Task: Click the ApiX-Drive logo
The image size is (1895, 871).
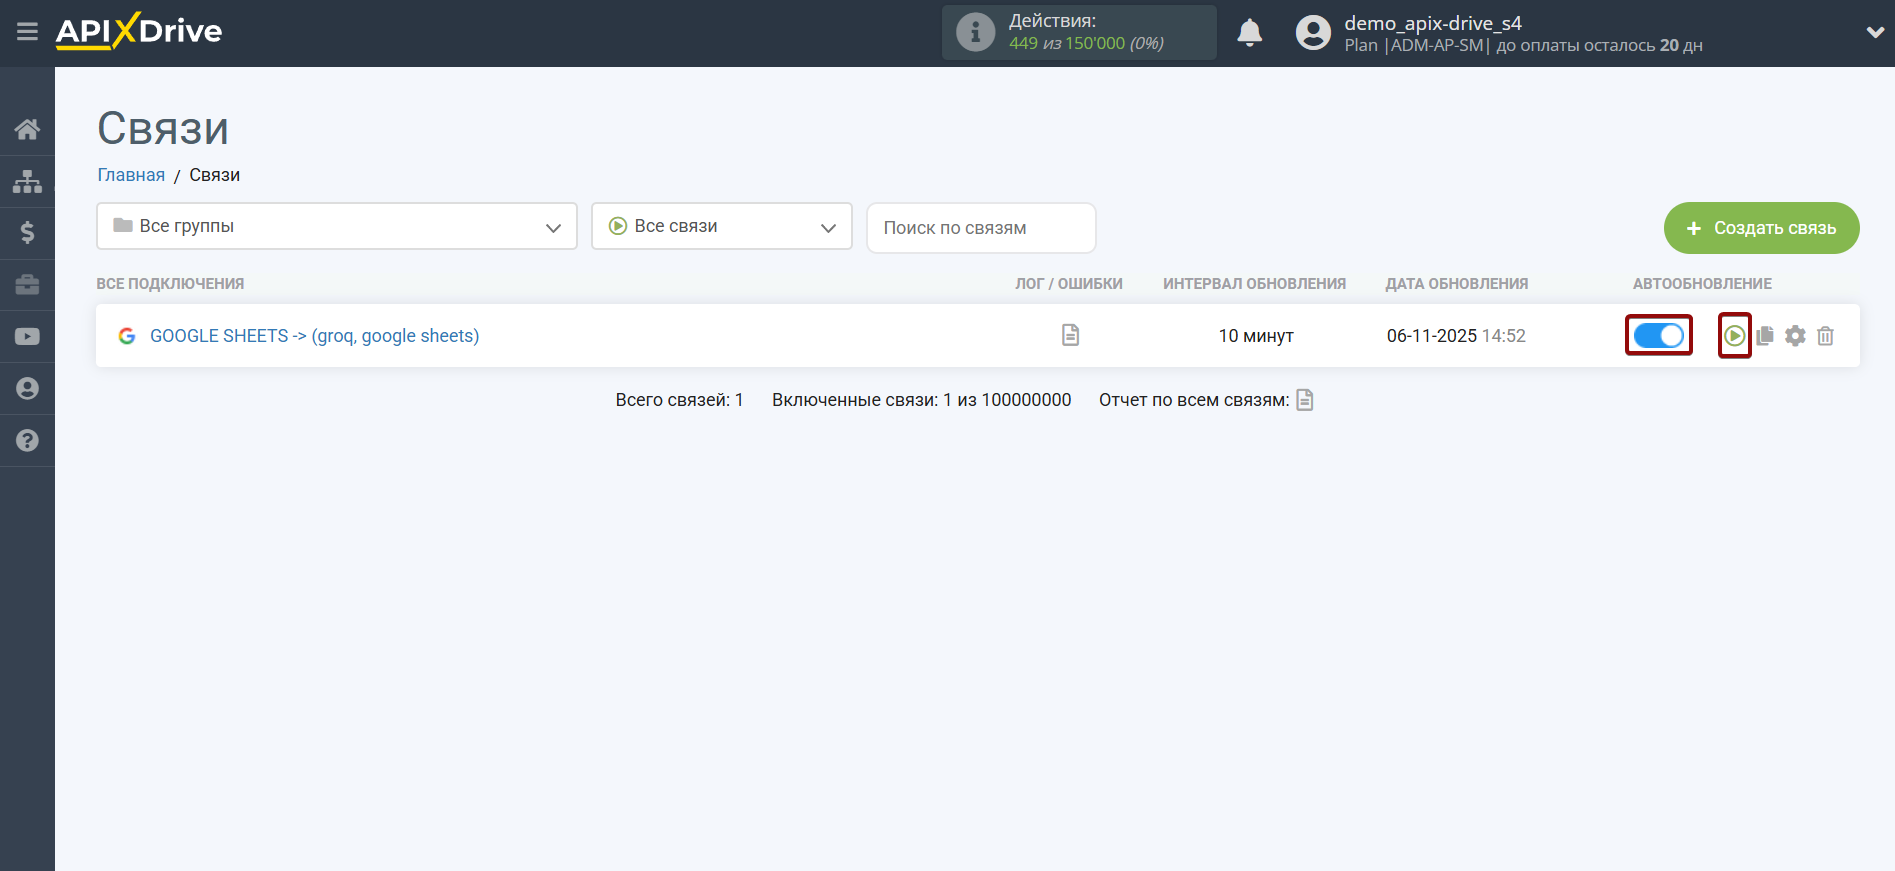Action: tap(139, 31)
